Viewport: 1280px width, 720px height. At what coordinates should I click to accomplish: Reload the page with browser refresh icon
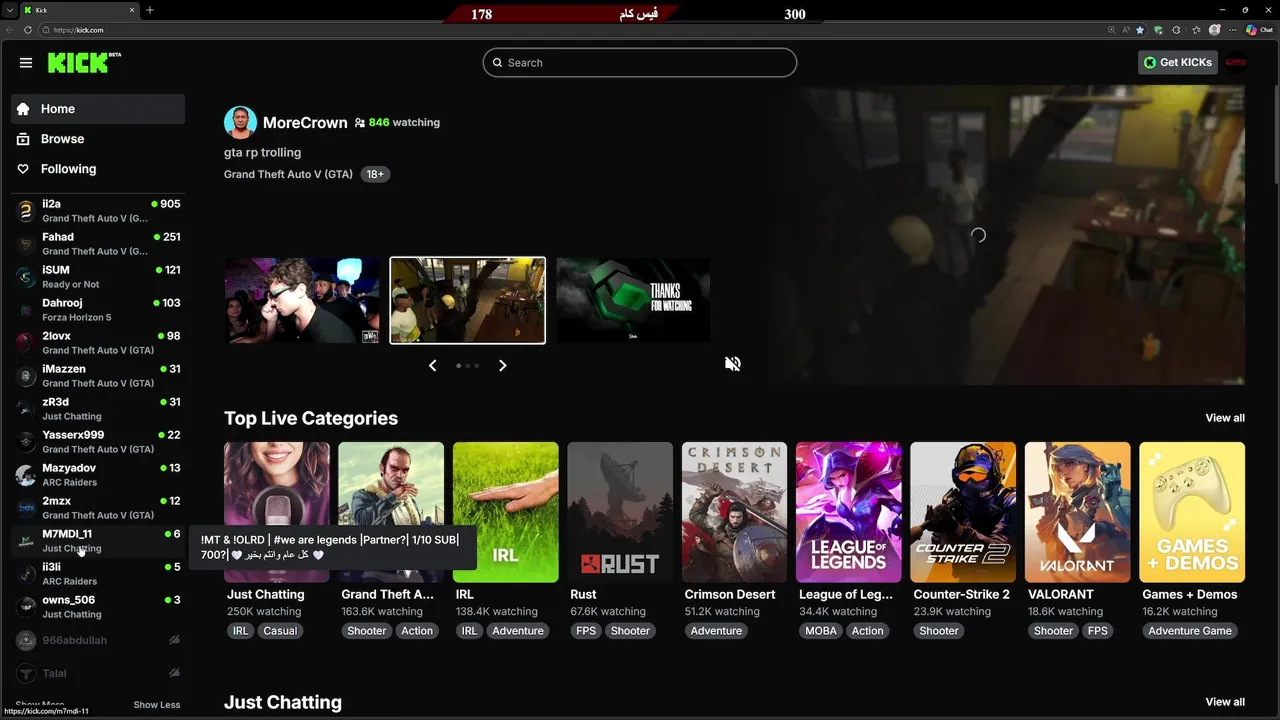pos(28,30)
